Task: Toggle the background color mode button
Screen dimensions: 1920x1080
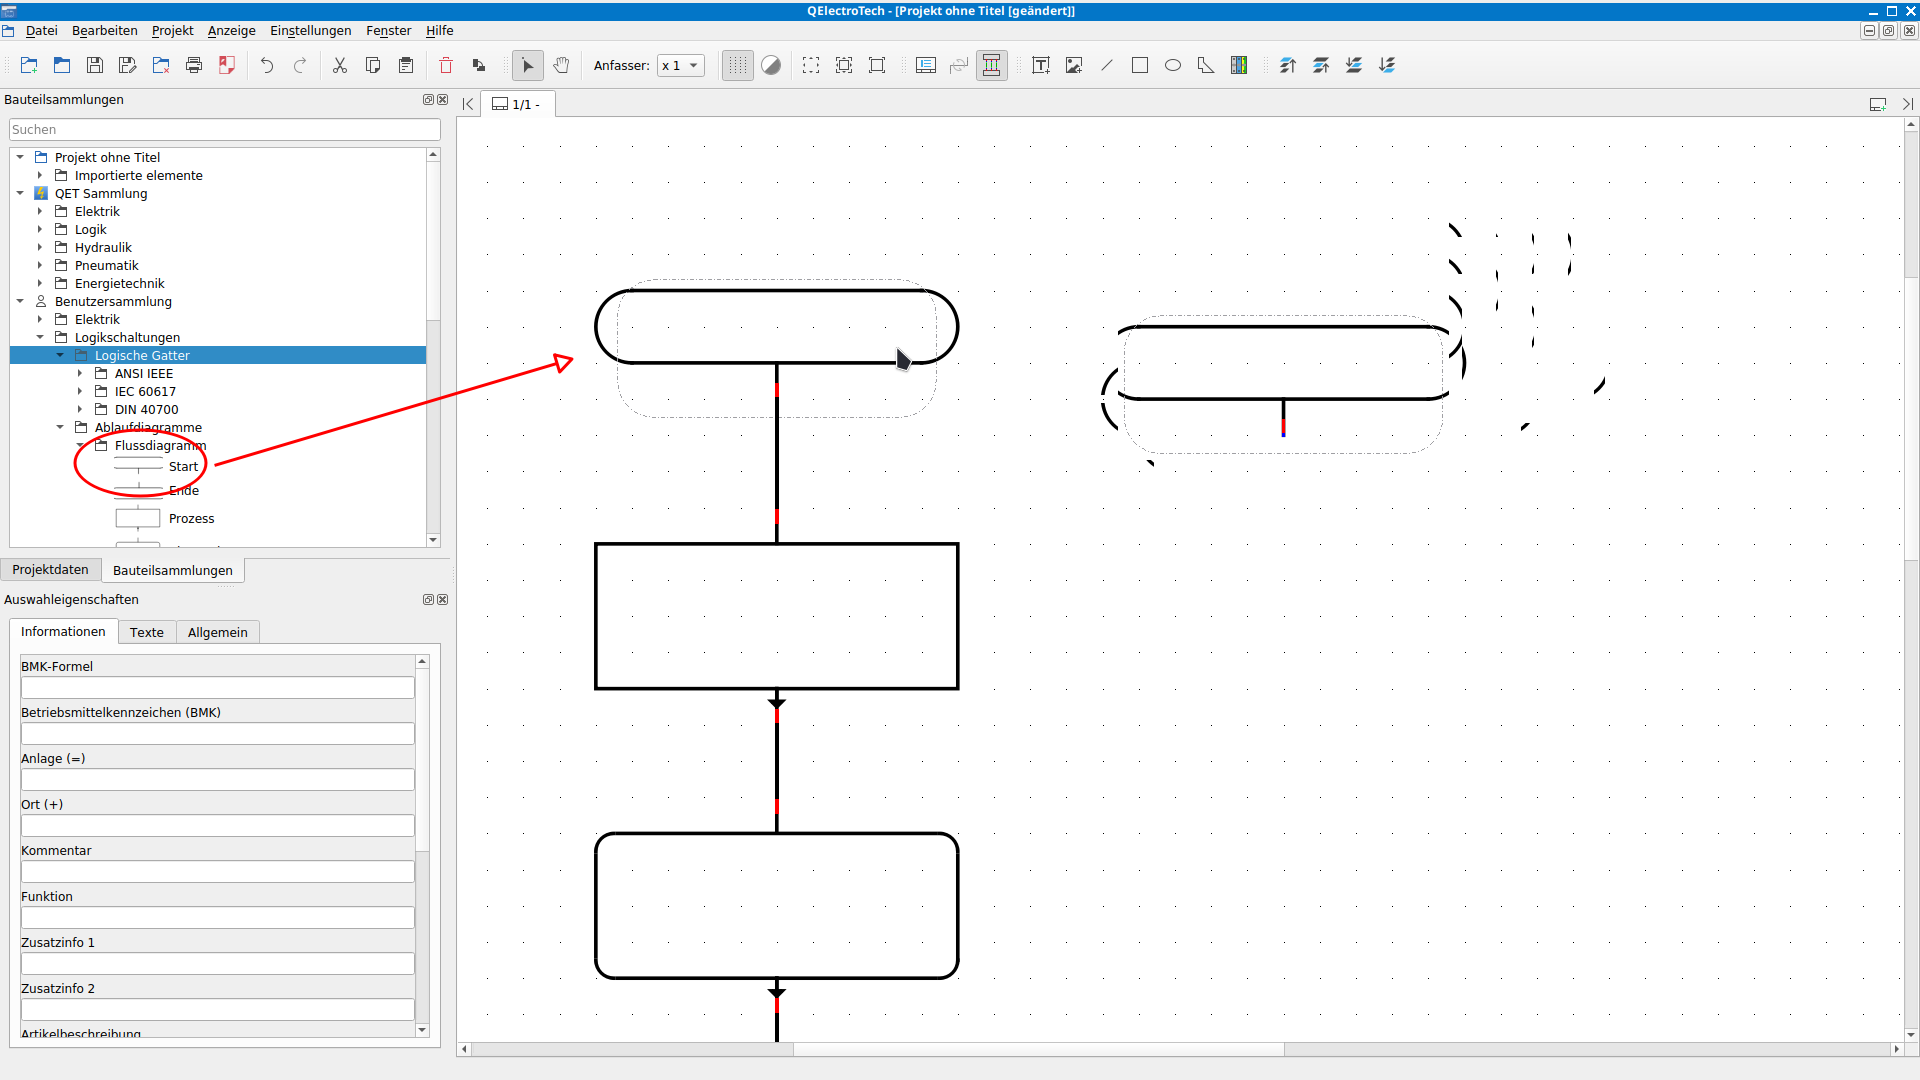Action: pyautogui.click(x=771, y=65)
